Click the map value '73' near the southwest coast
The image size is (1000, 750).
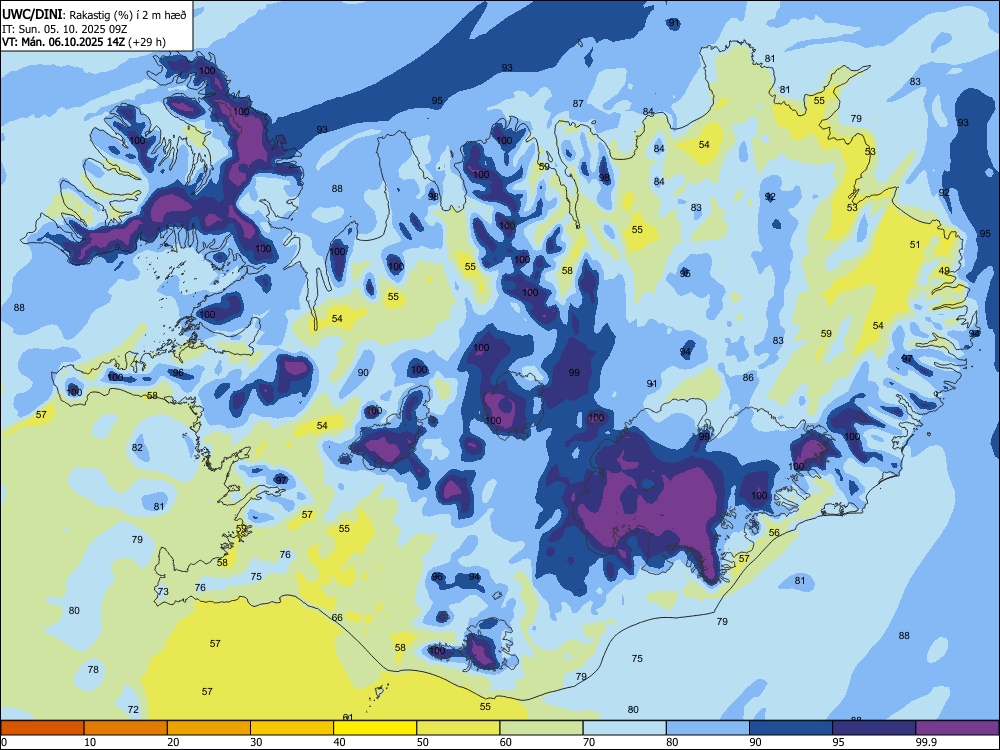[163, 591]
